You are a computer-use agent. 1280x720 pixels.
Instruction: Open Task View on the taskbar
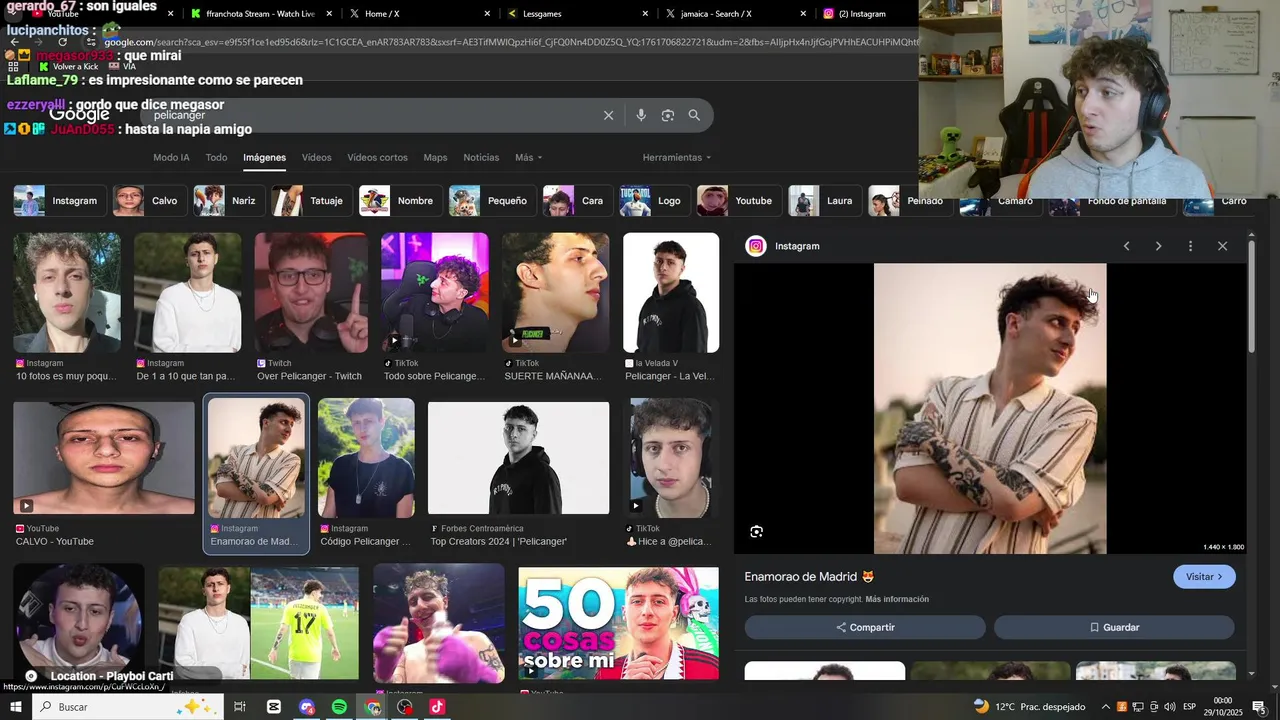pyautogui.click(x=240, y=707)
